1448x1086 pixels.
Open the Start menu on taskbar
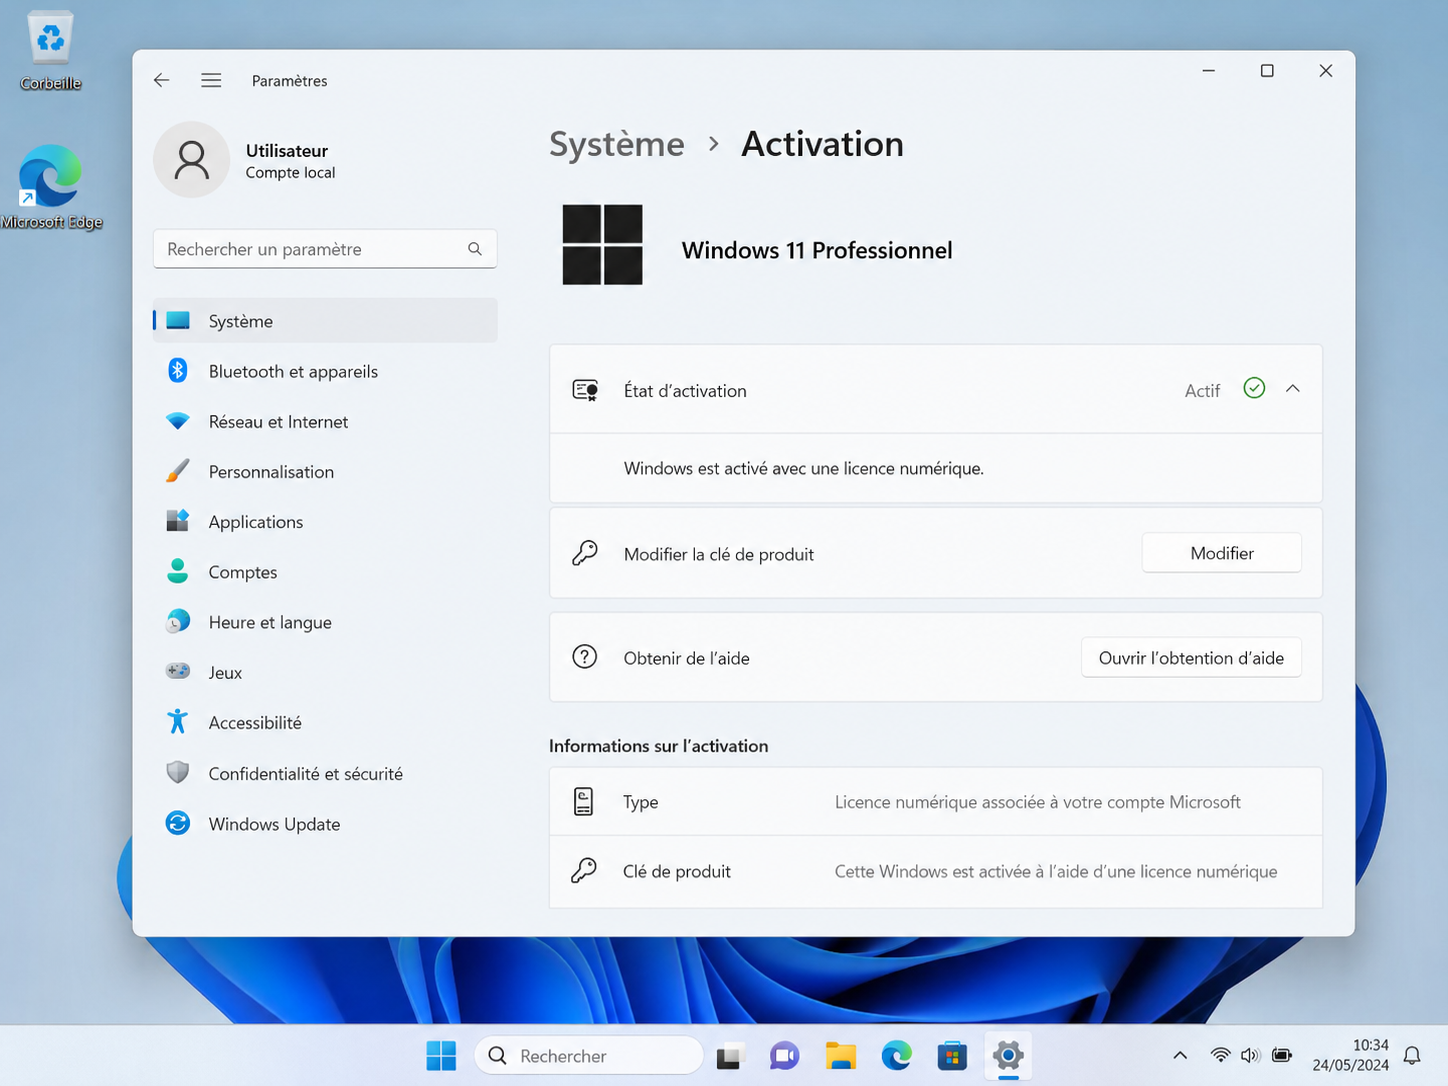(441, 1055)
